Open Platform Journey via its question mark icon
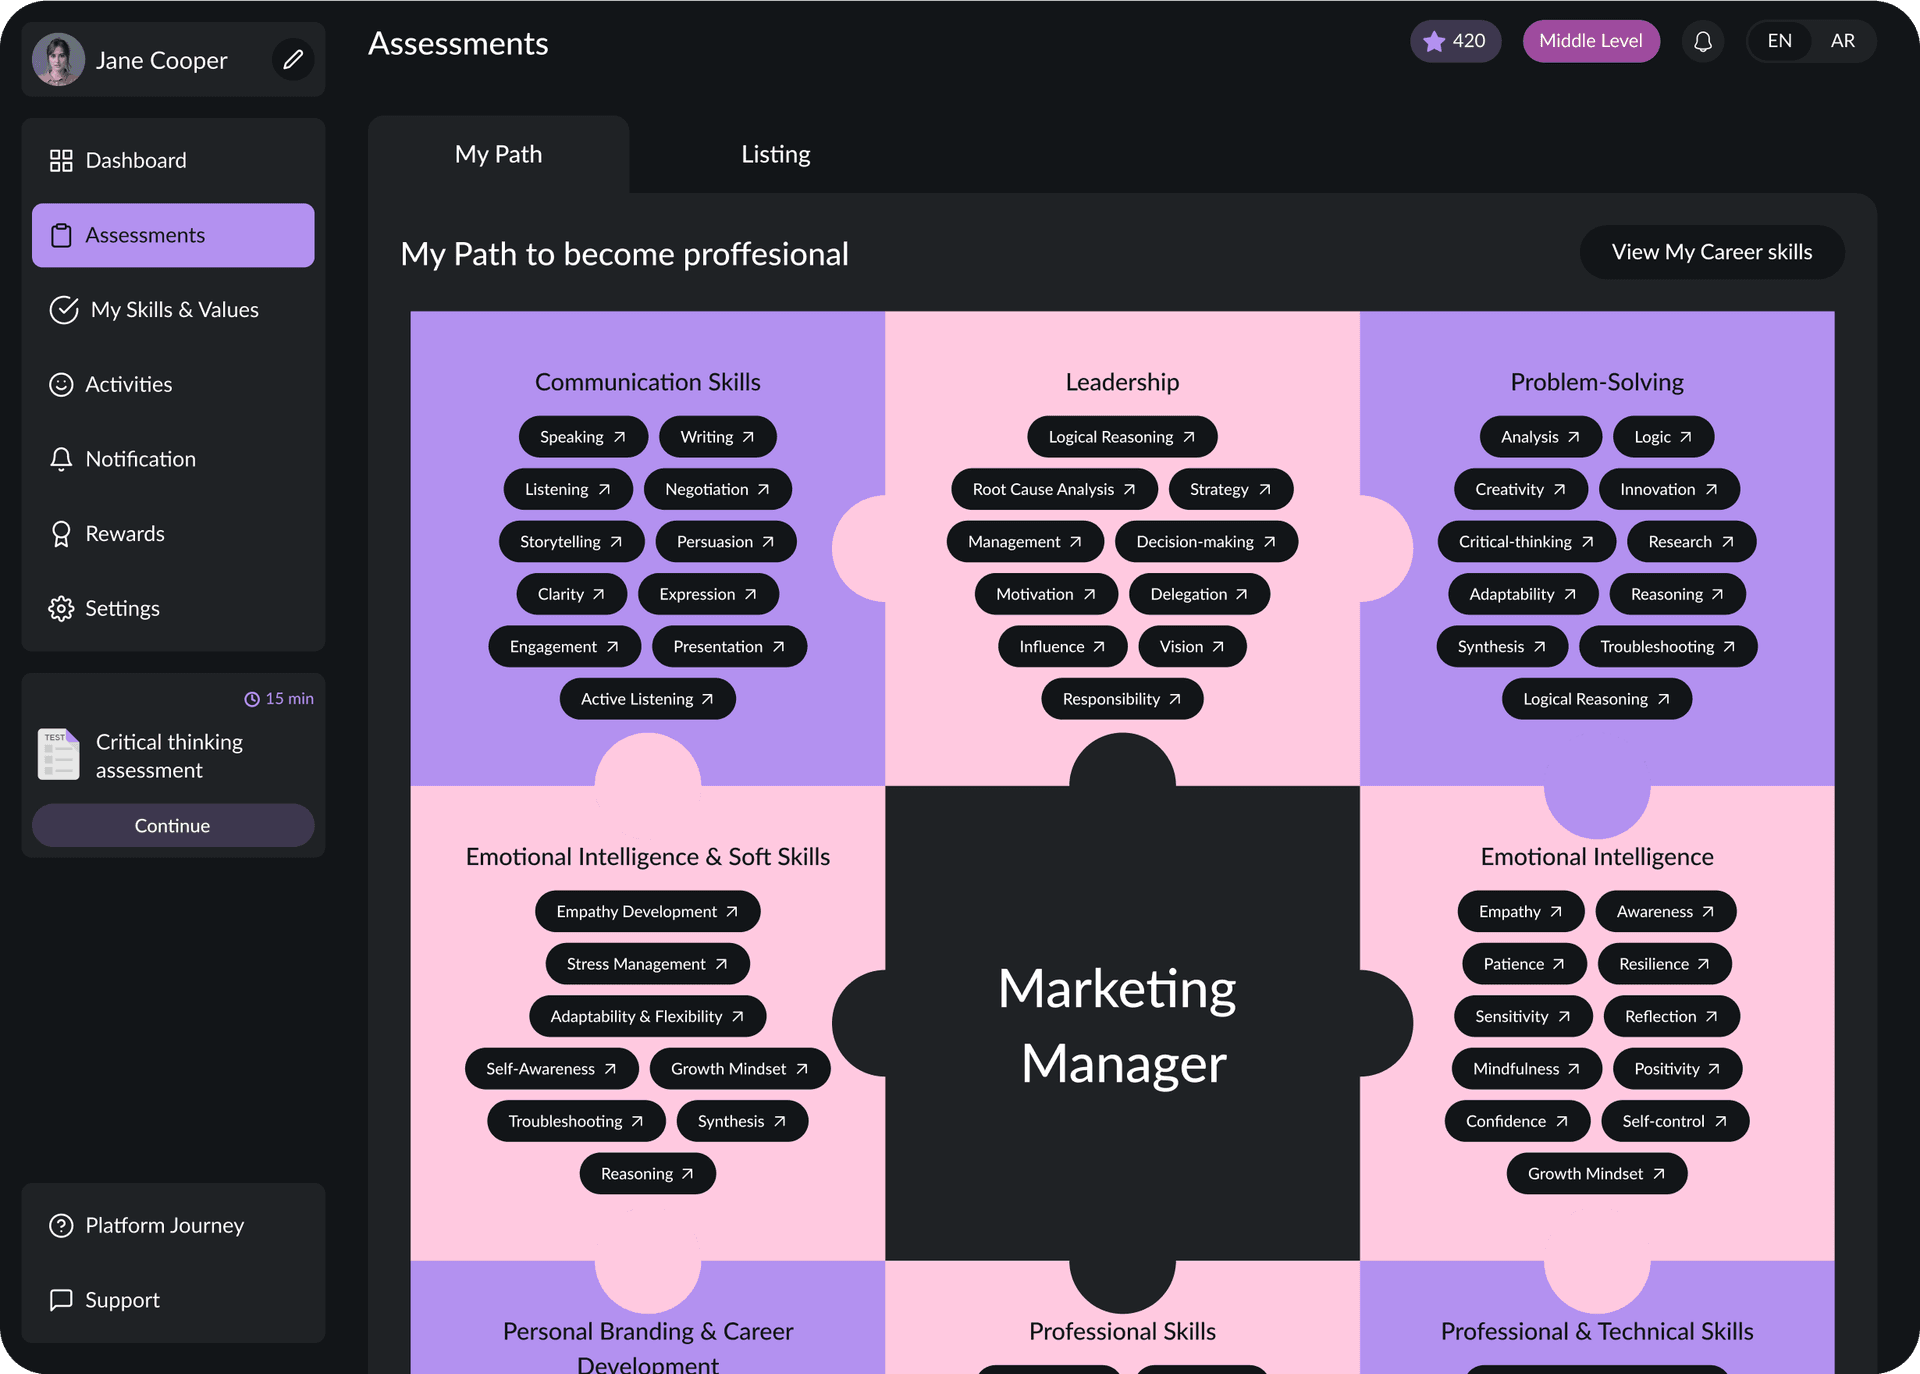 pos(62,1225)
